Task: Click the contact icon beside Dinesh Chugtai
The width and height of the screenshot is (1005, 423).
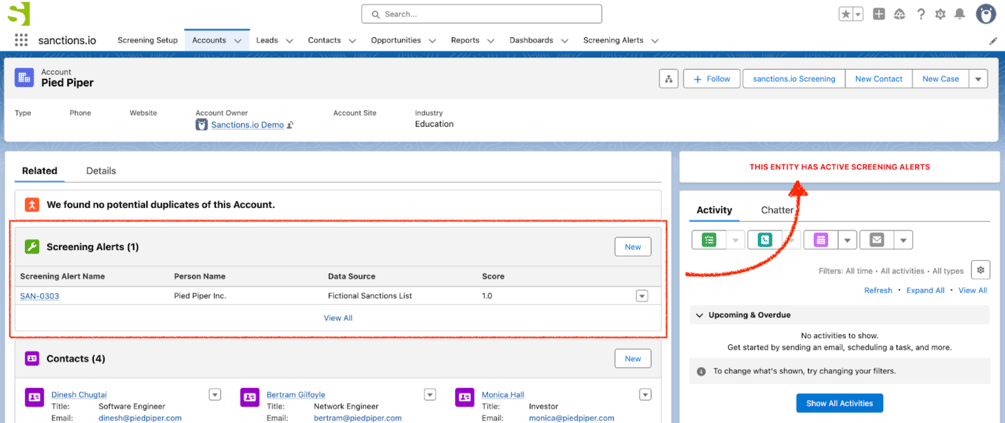Action: click(x=35, y=397)
